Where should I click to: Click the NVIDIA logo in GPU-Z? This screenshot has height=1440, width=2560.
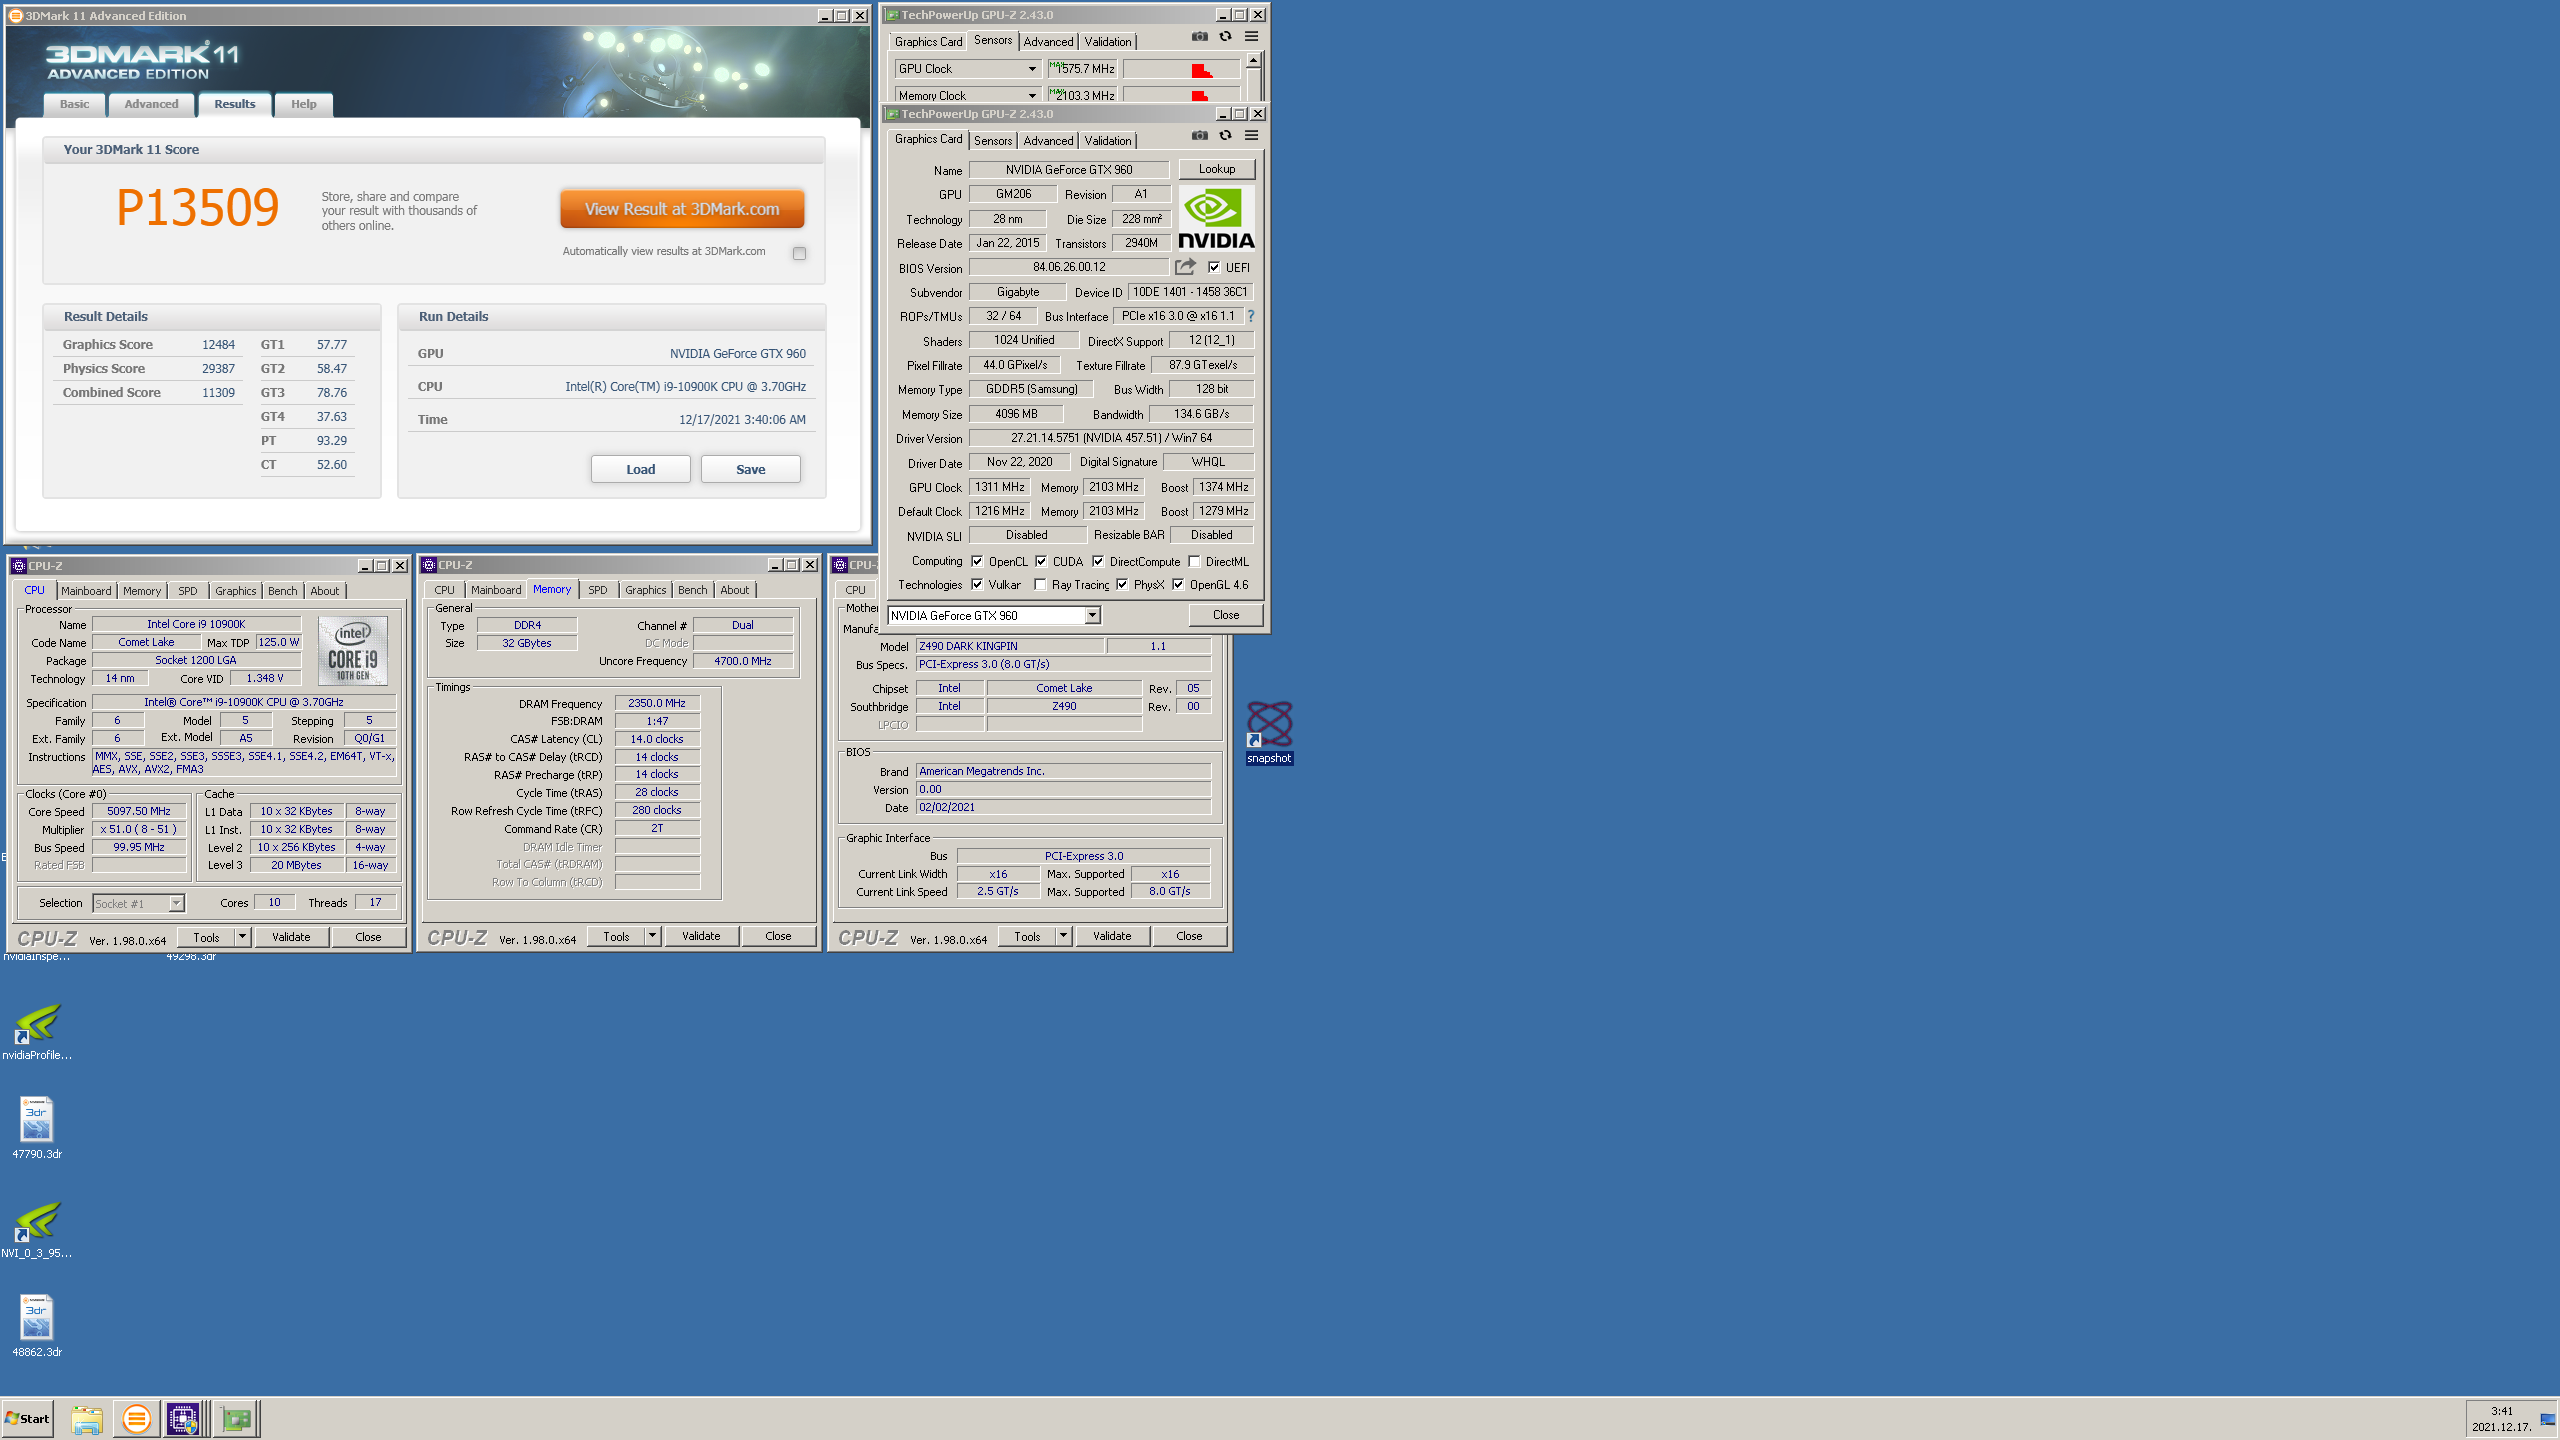pos(1216,218)
